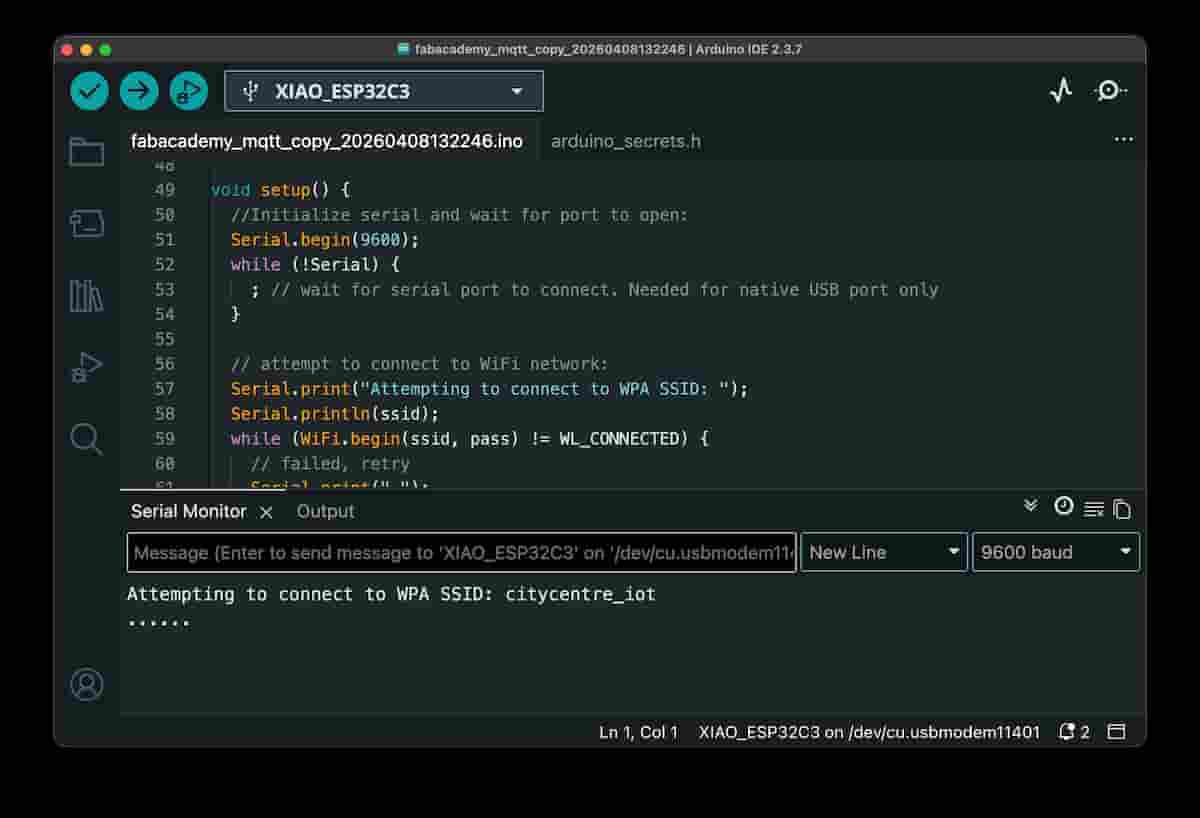Switch to the arduino_secrets.h tab
1200x818 pixels.
tap(626, 141)
